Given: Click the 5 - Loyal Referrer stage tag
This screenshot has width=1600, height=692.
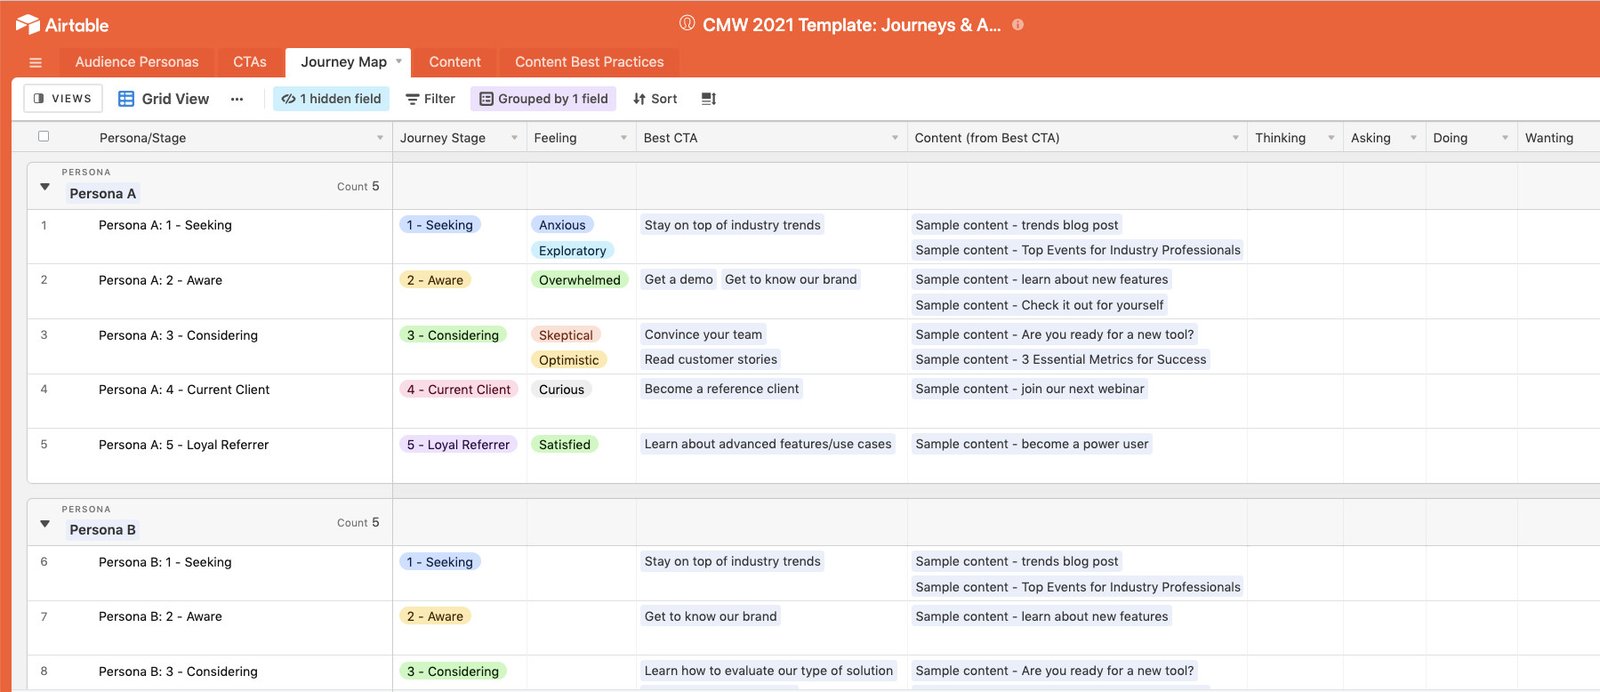Looking at the screenshot, I should [458, 445].
